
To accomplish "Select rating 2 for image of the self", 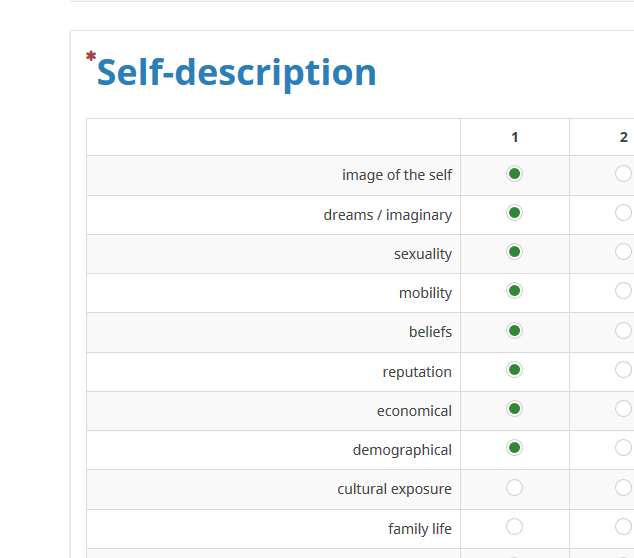I will coord(623,174).
